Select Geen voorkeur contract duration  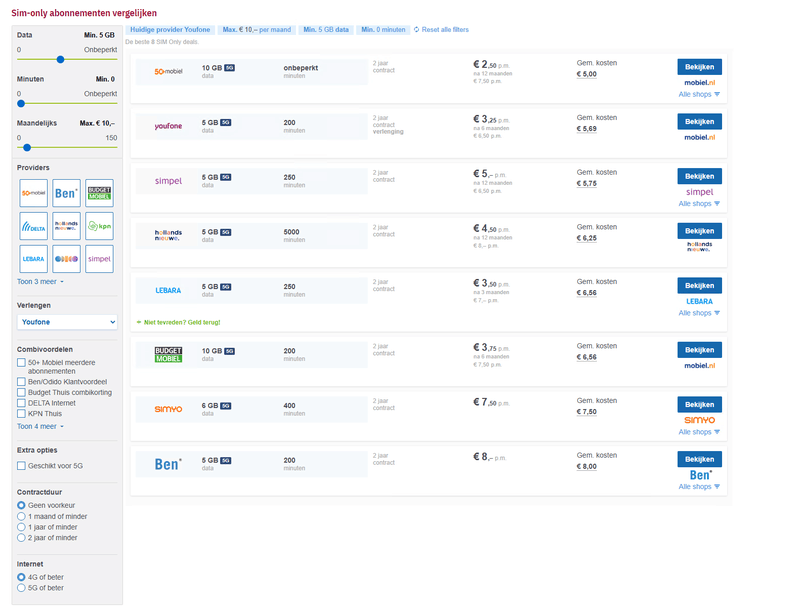point(21,505)
